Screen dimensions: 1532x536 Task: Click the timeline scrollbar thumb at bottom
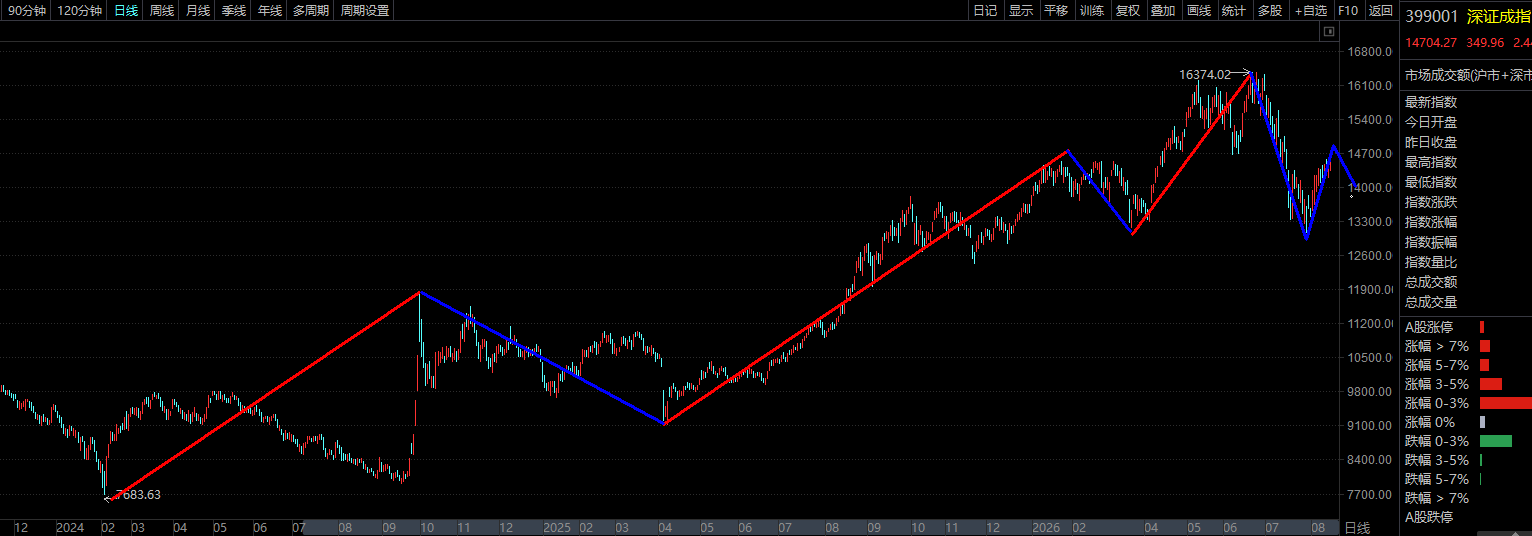[x=823, y=527]
